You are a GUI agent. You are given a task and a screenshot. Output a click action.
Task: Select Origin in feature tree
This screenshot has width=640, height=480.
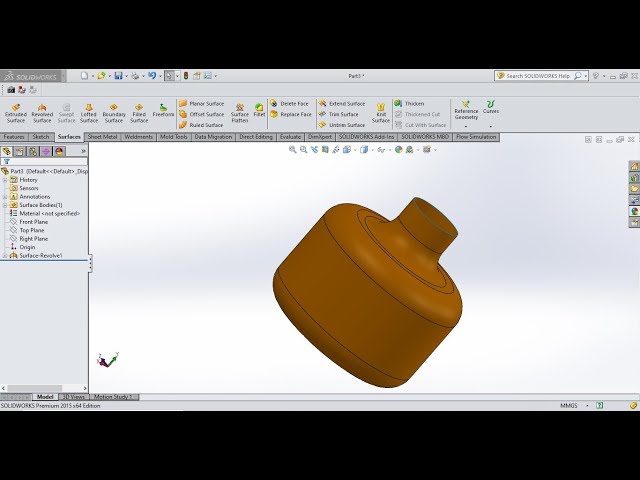(27, 247)
